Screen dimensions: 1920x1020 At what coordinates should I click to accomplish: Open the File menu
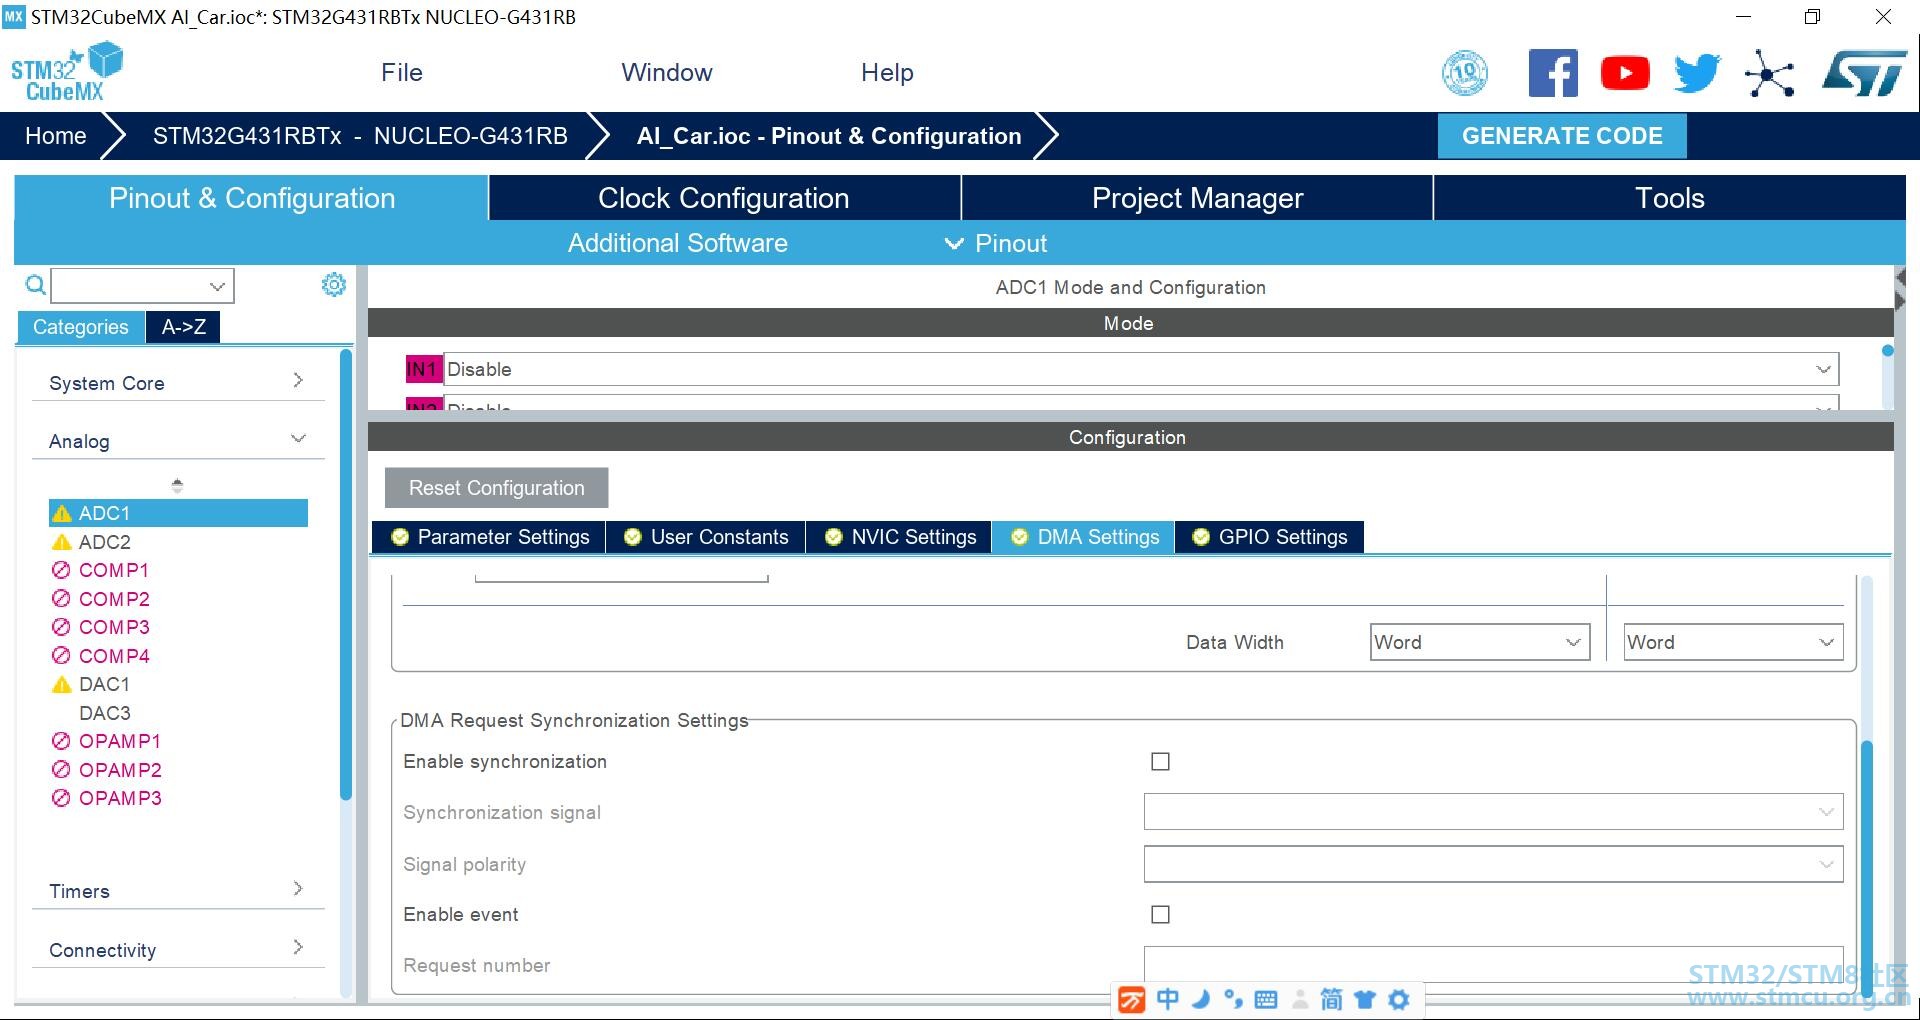tap(402, 73)
